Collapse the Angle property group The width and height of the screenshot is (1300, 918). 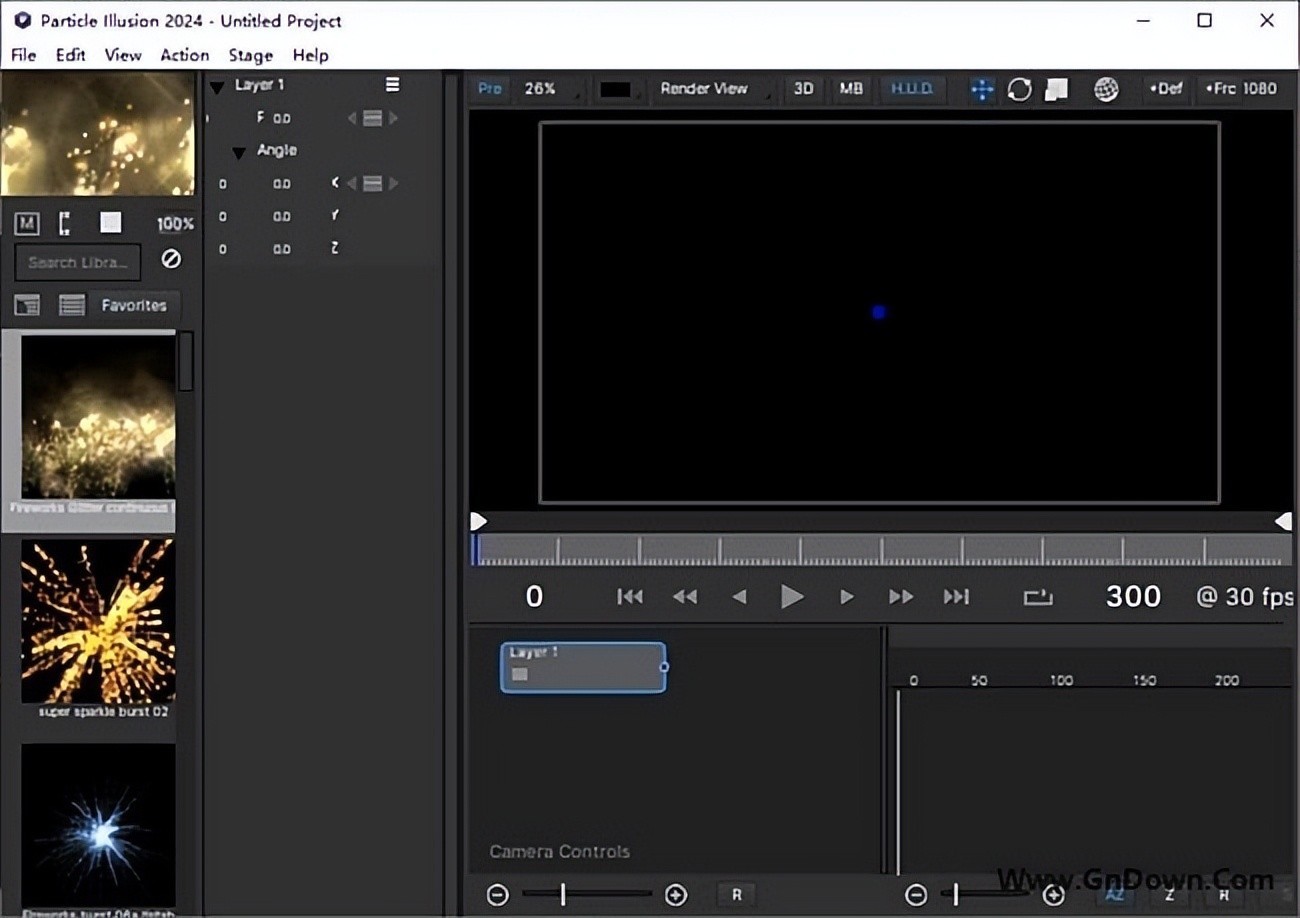[x=239, y=153]
